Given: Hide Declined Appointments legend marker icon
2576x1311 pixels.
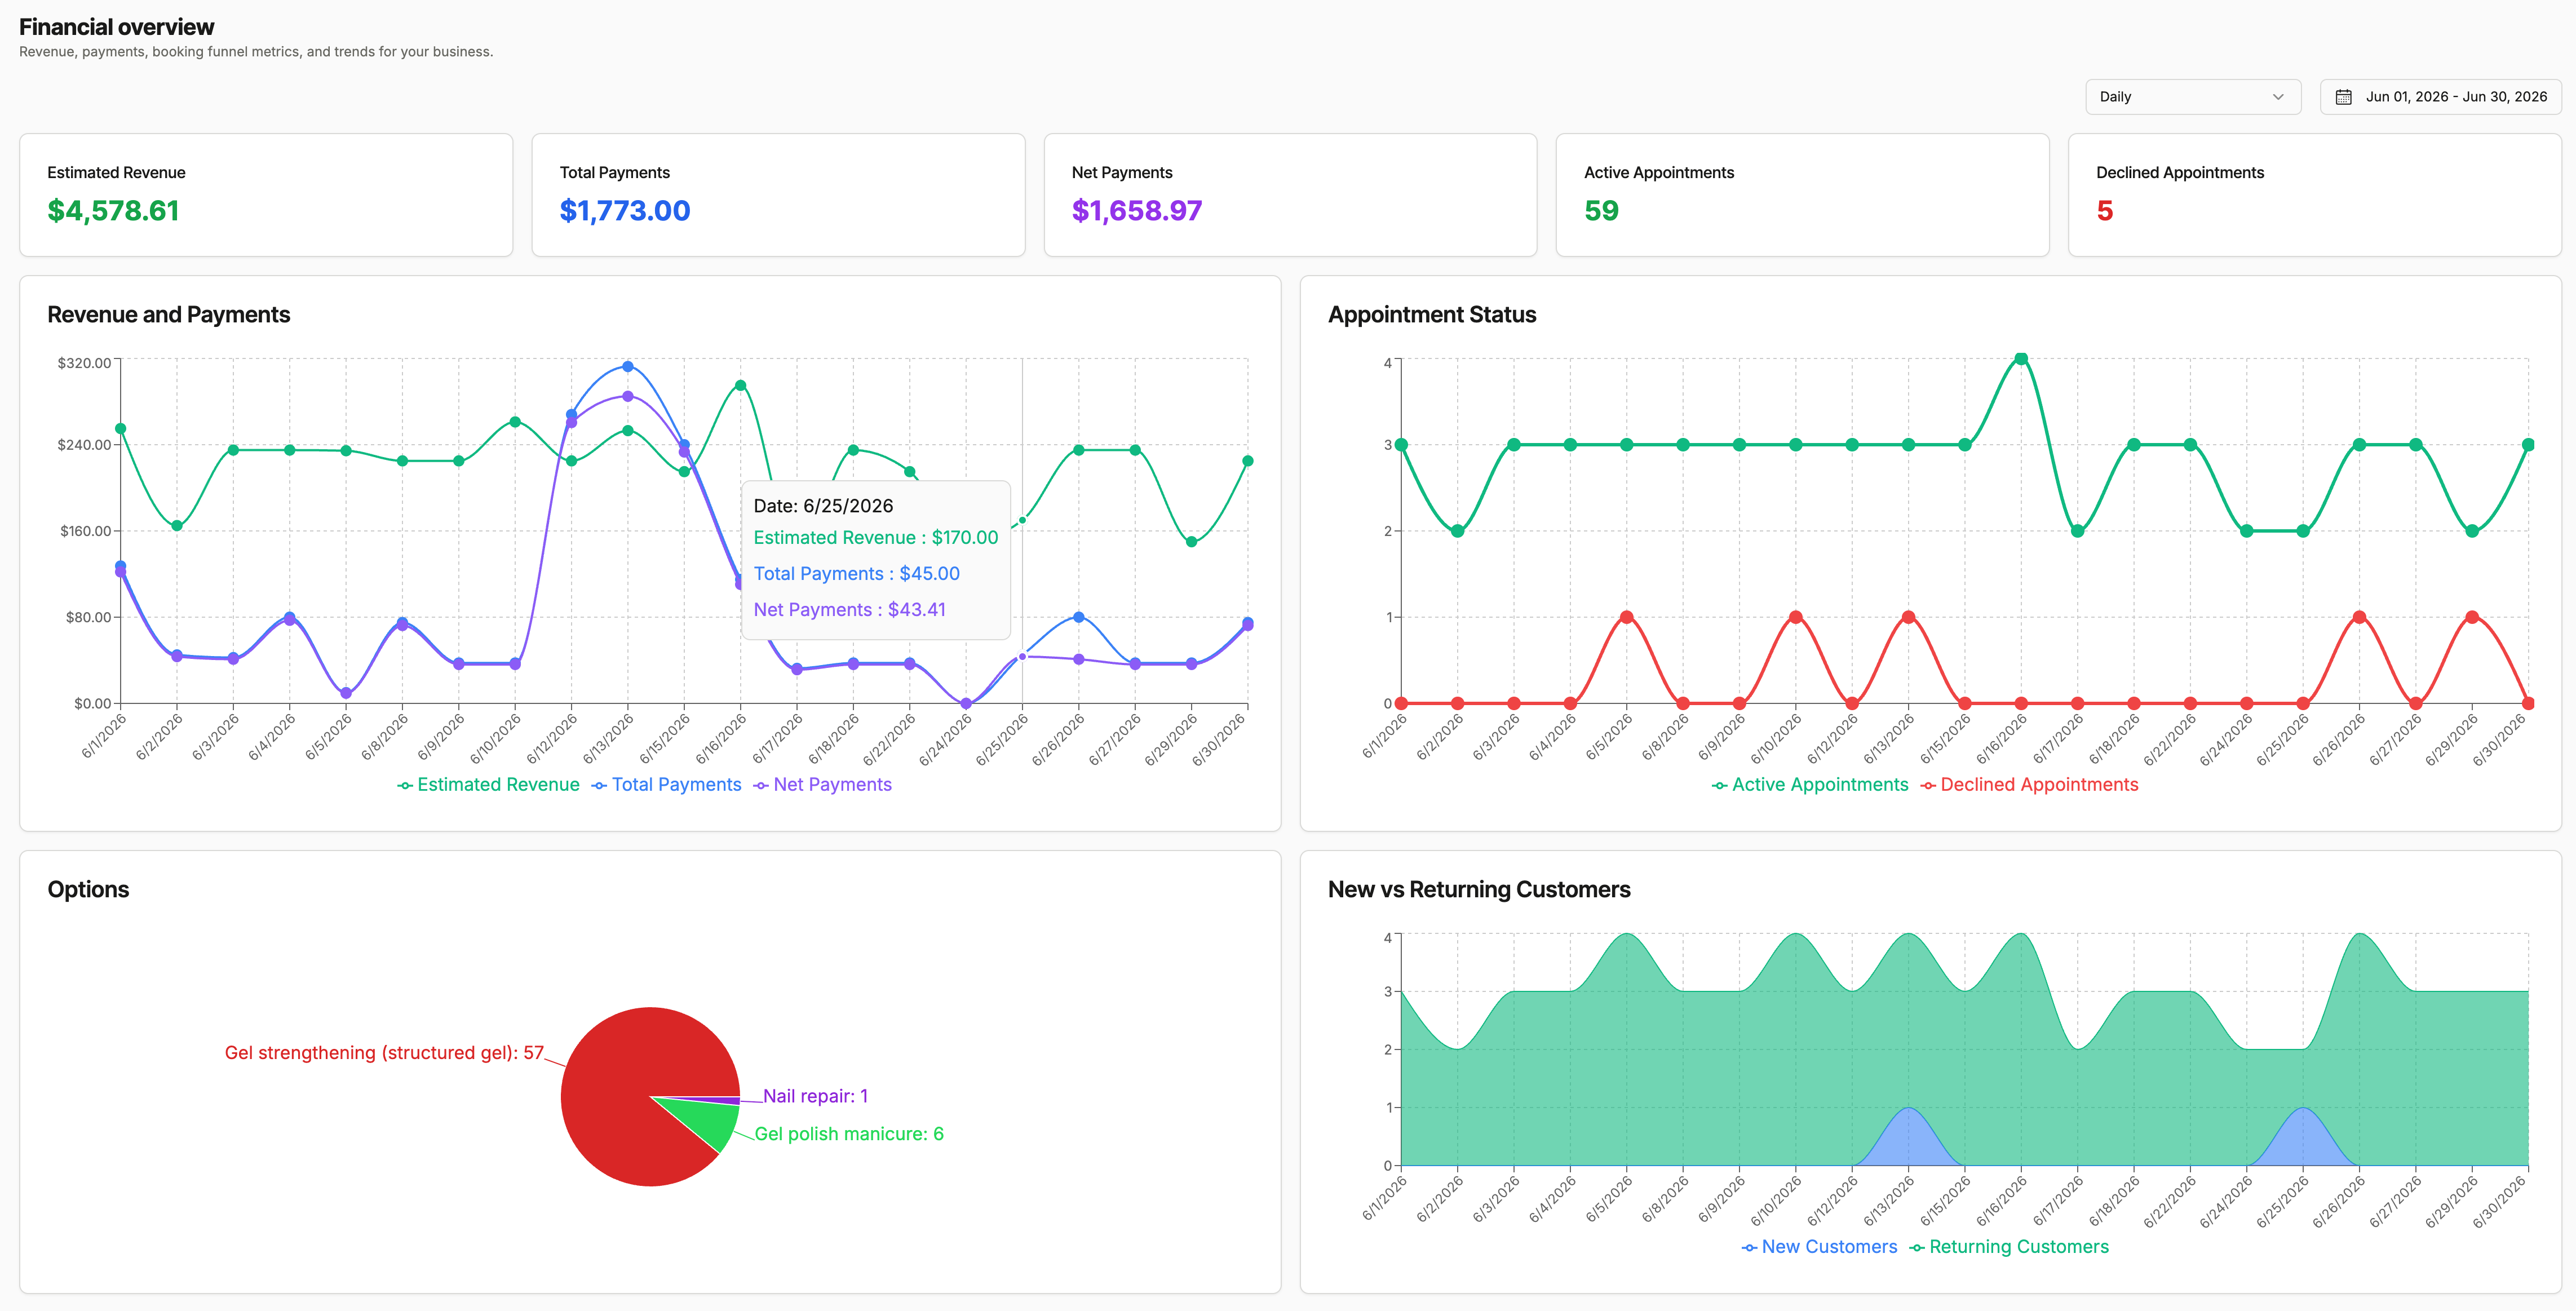Looking at the screenshot, I should 1928,786.
